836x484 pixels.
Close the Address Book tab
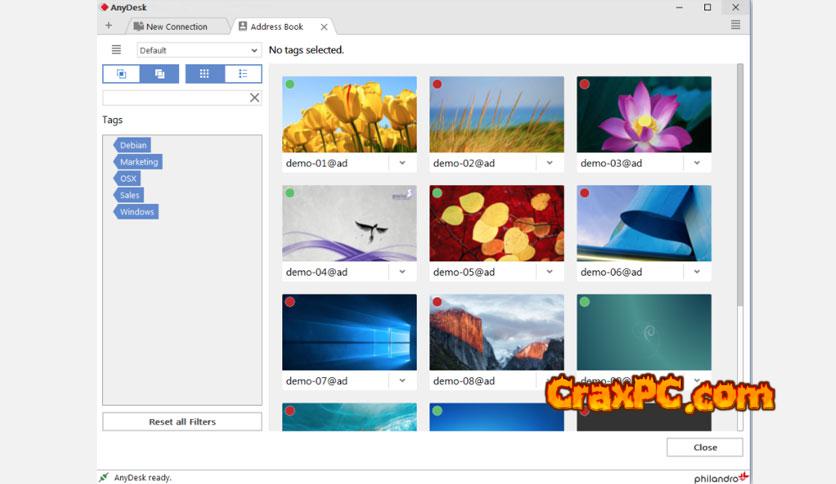coord(323,26)
